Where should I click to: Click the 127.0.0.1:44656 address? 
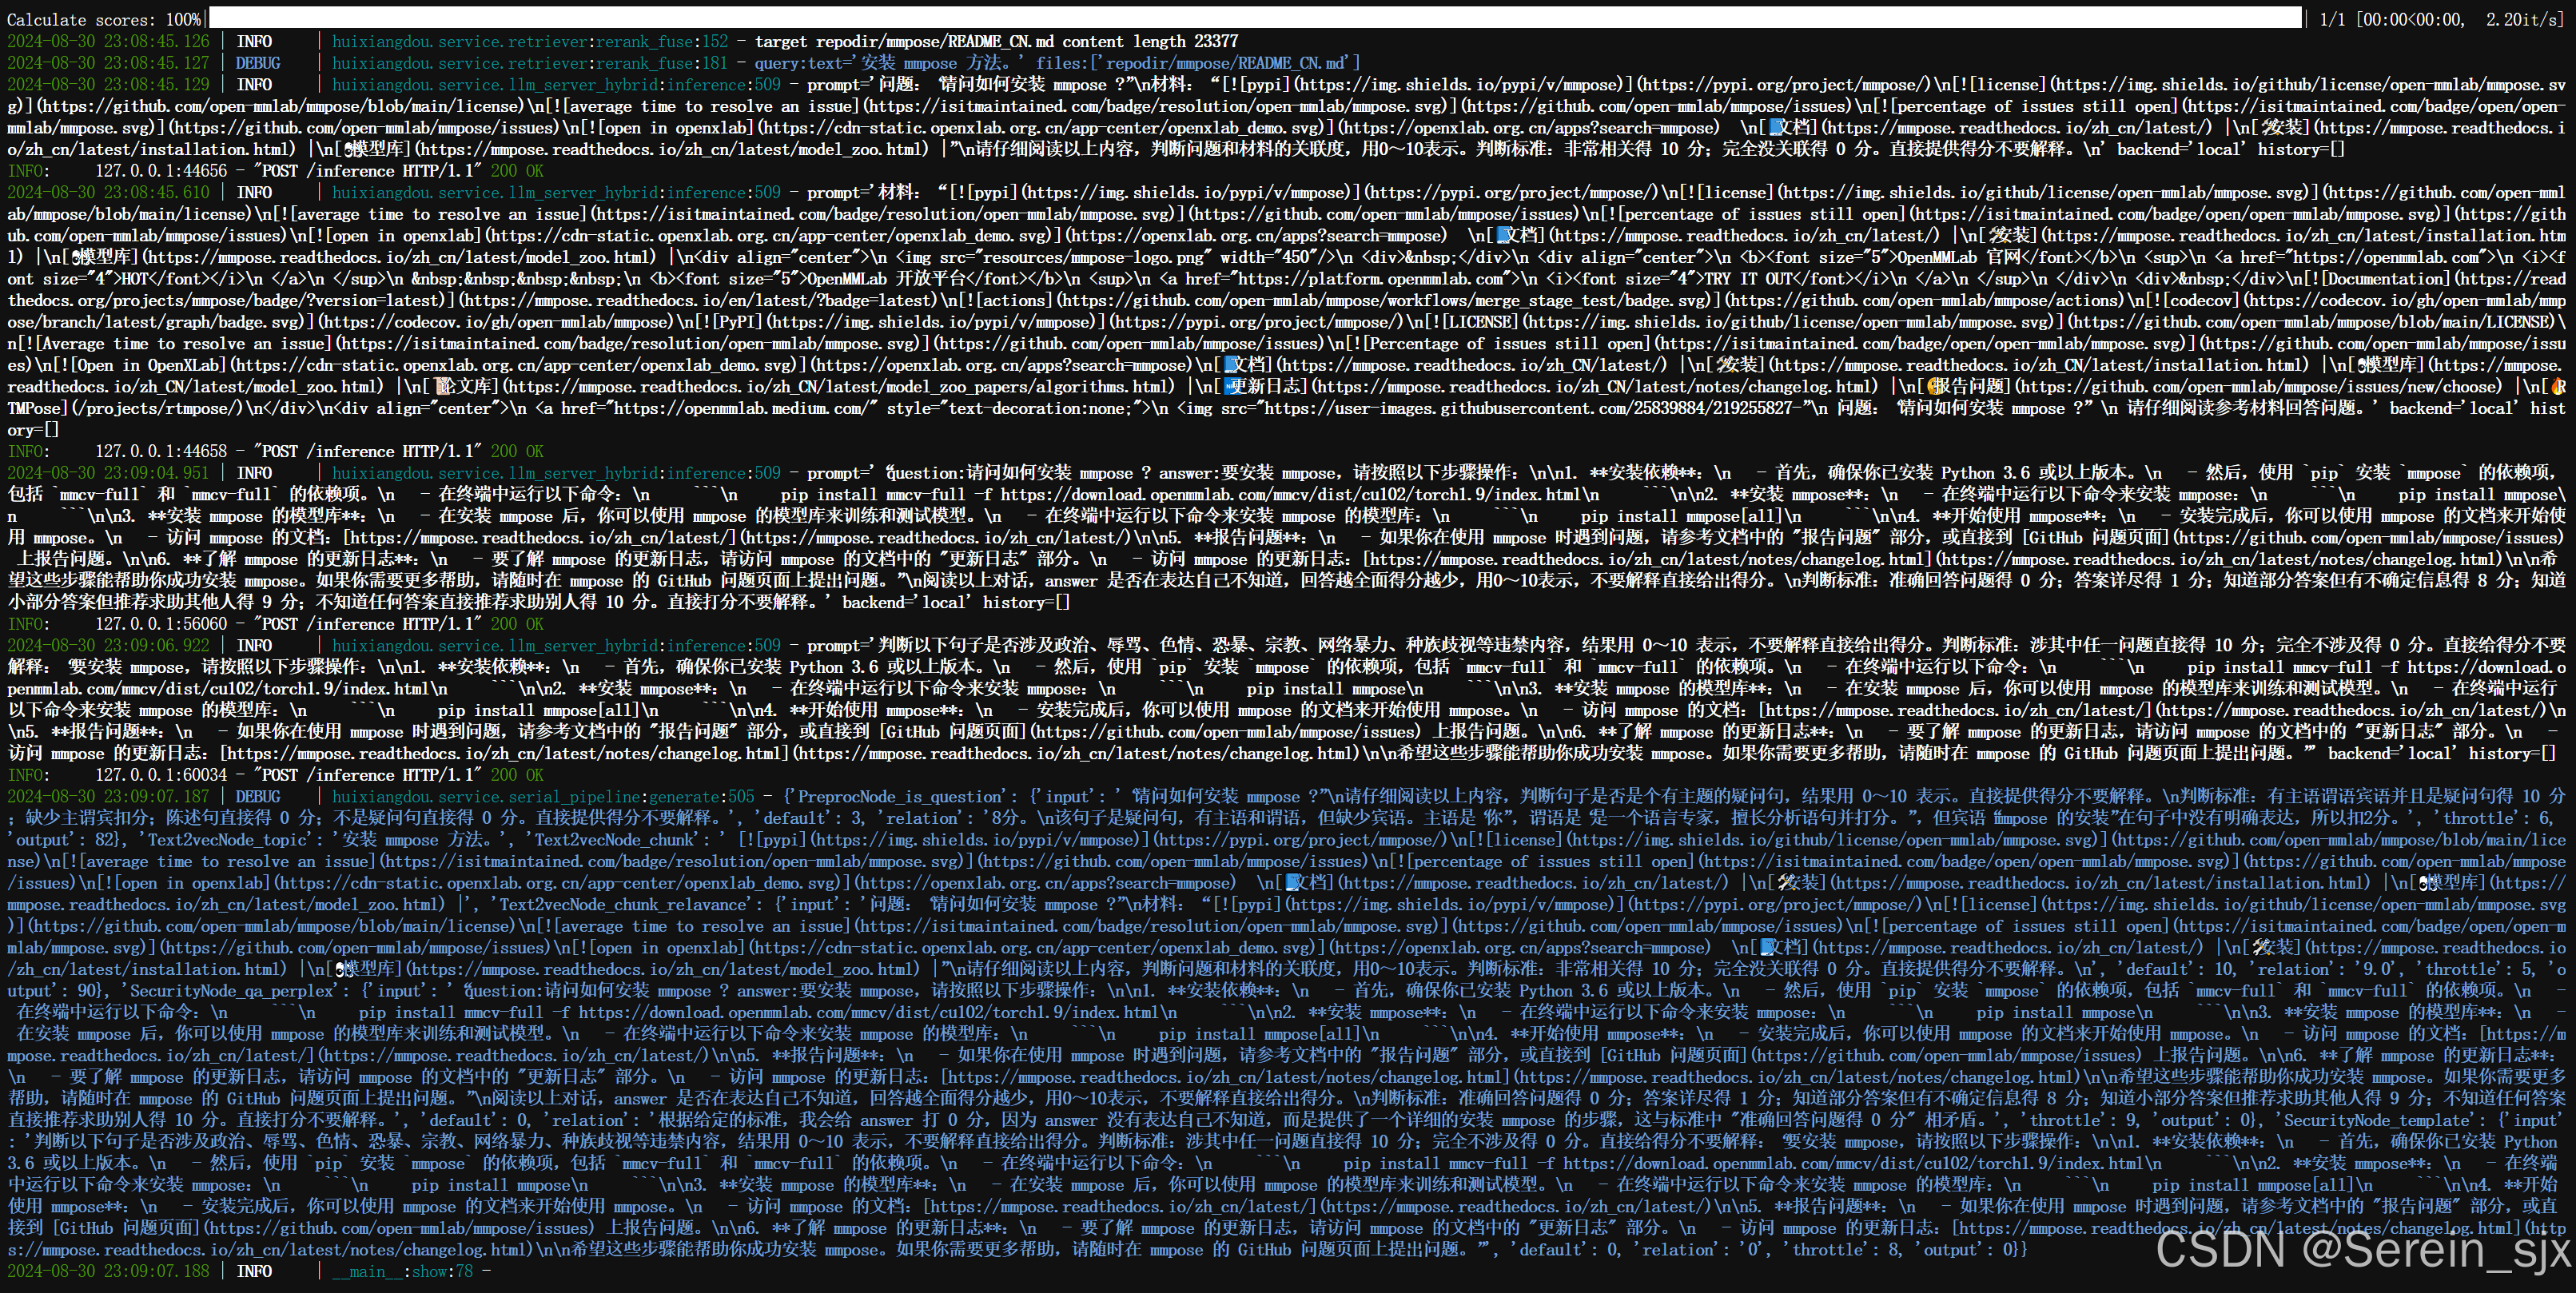(161, 171)
